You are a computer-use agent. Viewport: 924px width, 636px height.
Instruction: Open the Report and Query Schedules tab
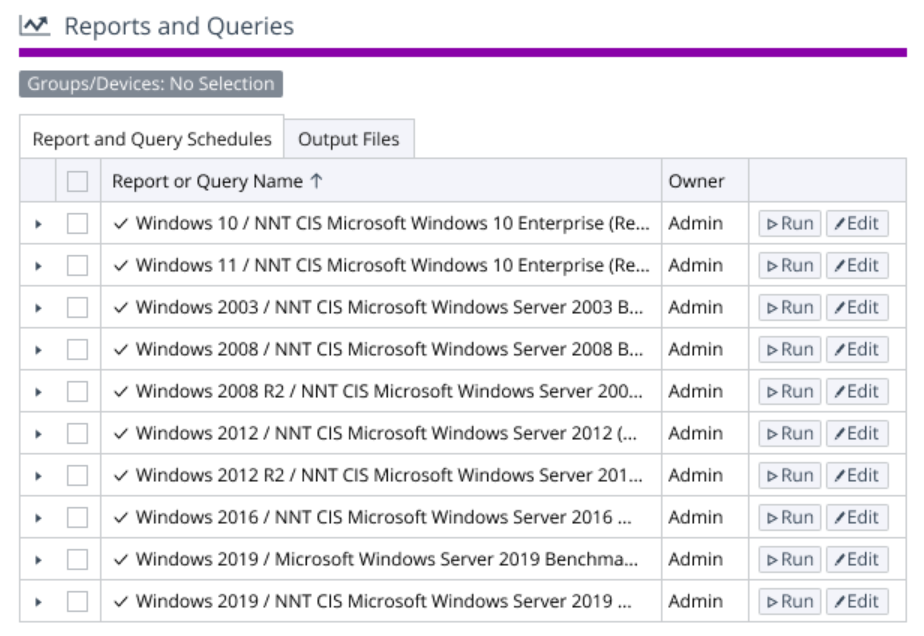tap(152, 139)
